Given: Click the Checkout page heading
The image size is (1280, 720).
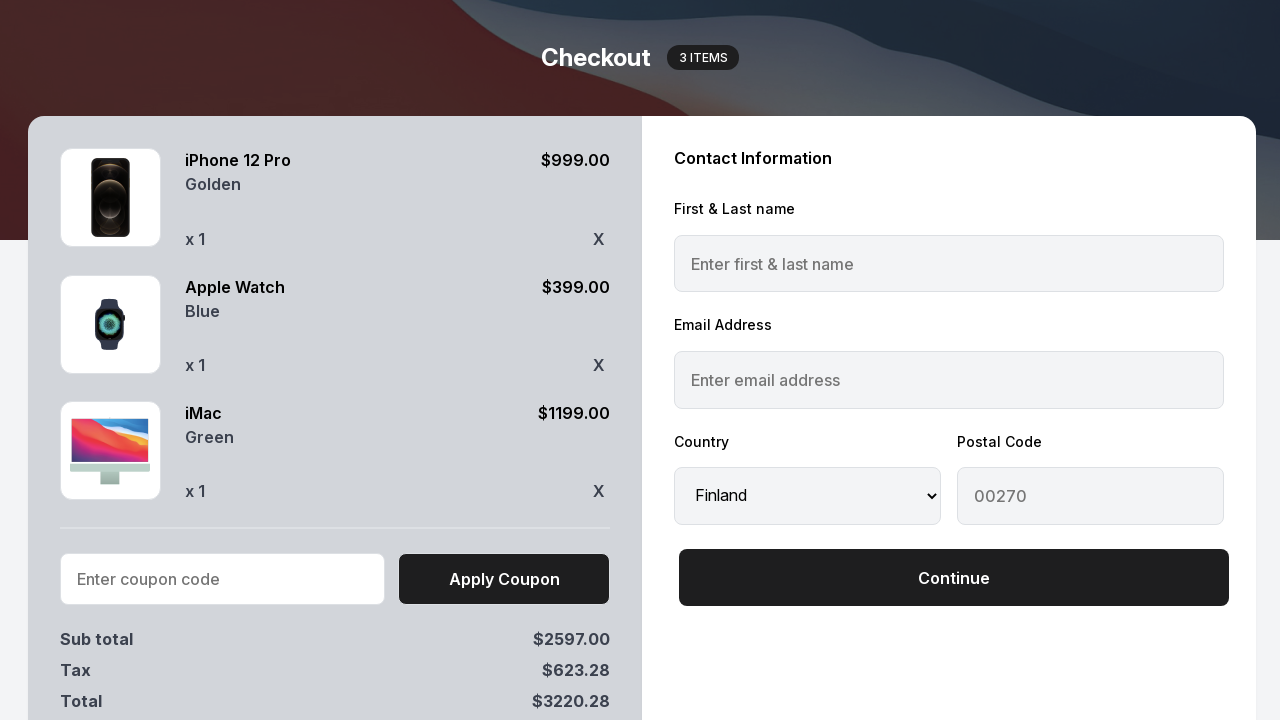Looking at the screenshot, I should [x=596, y=58].
